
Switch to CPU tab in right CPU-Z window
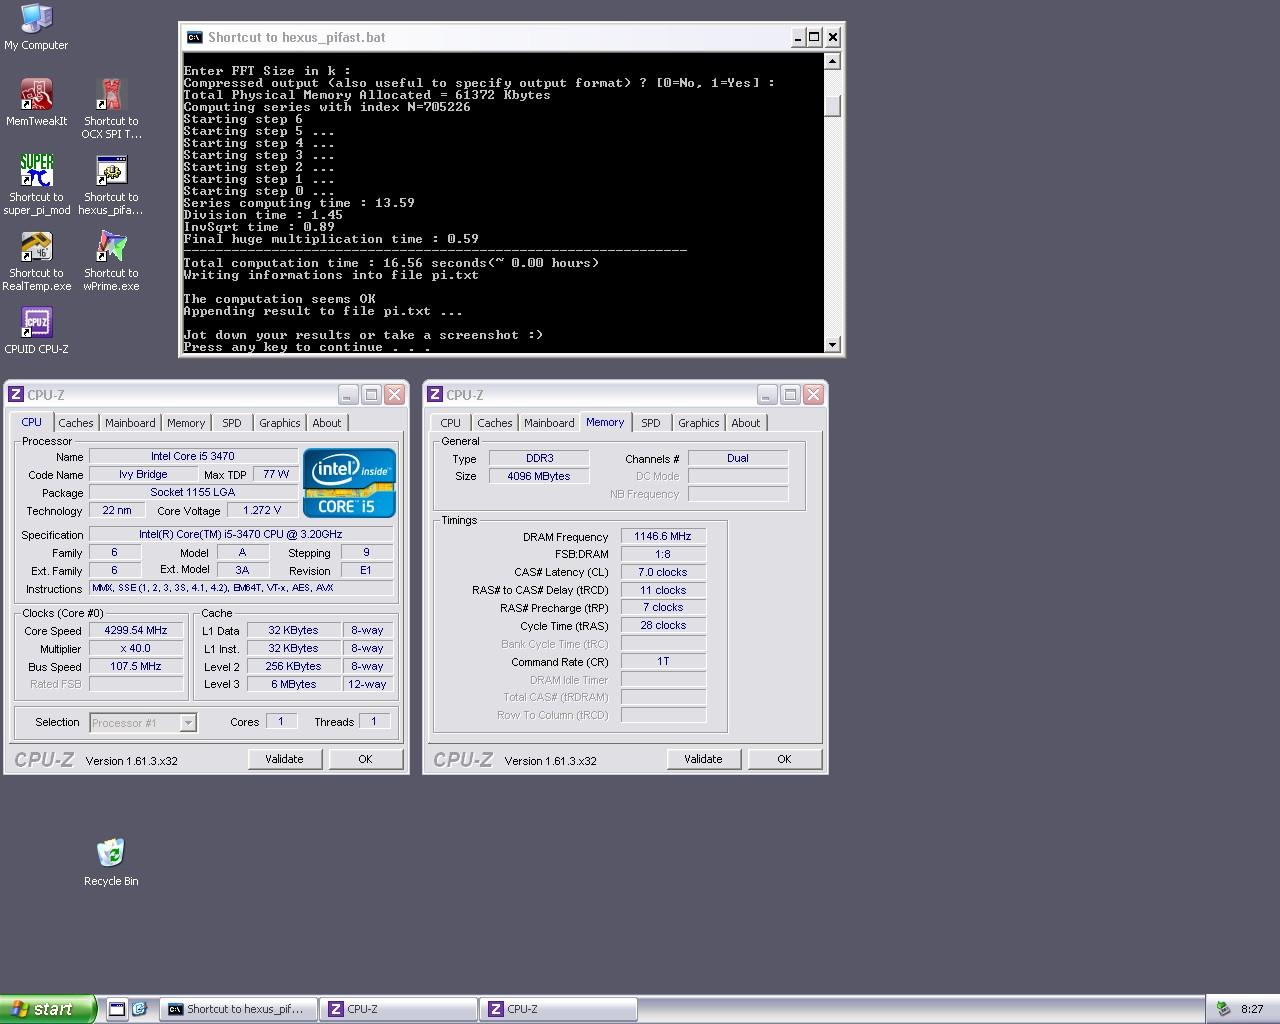point(451,423)
